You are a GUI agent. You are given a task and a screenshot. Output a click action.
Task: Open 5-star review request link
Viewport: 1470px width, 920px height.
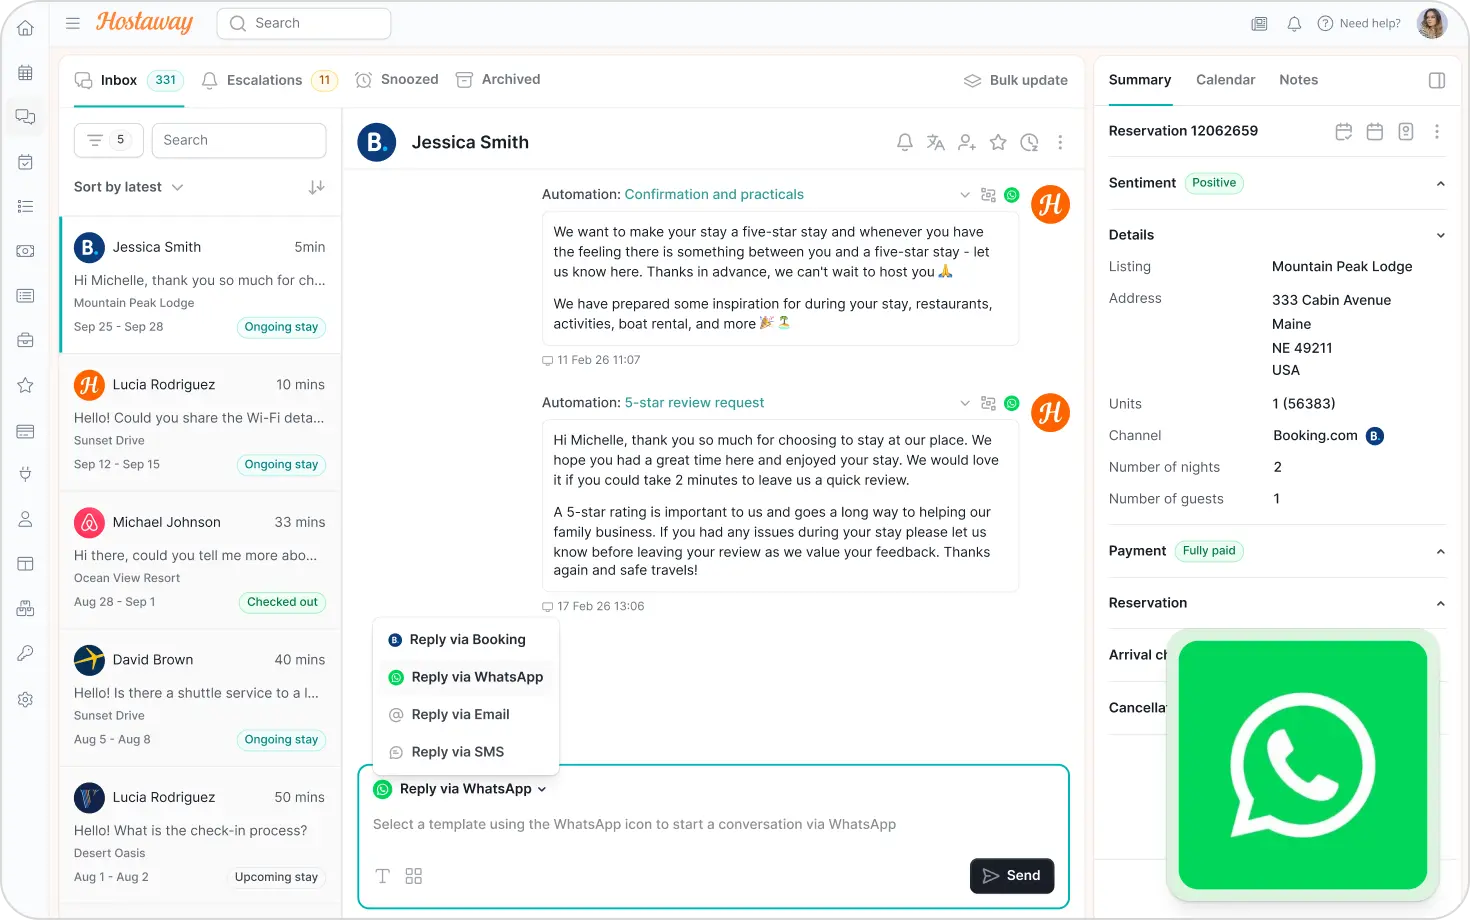(x=694, y=403)
